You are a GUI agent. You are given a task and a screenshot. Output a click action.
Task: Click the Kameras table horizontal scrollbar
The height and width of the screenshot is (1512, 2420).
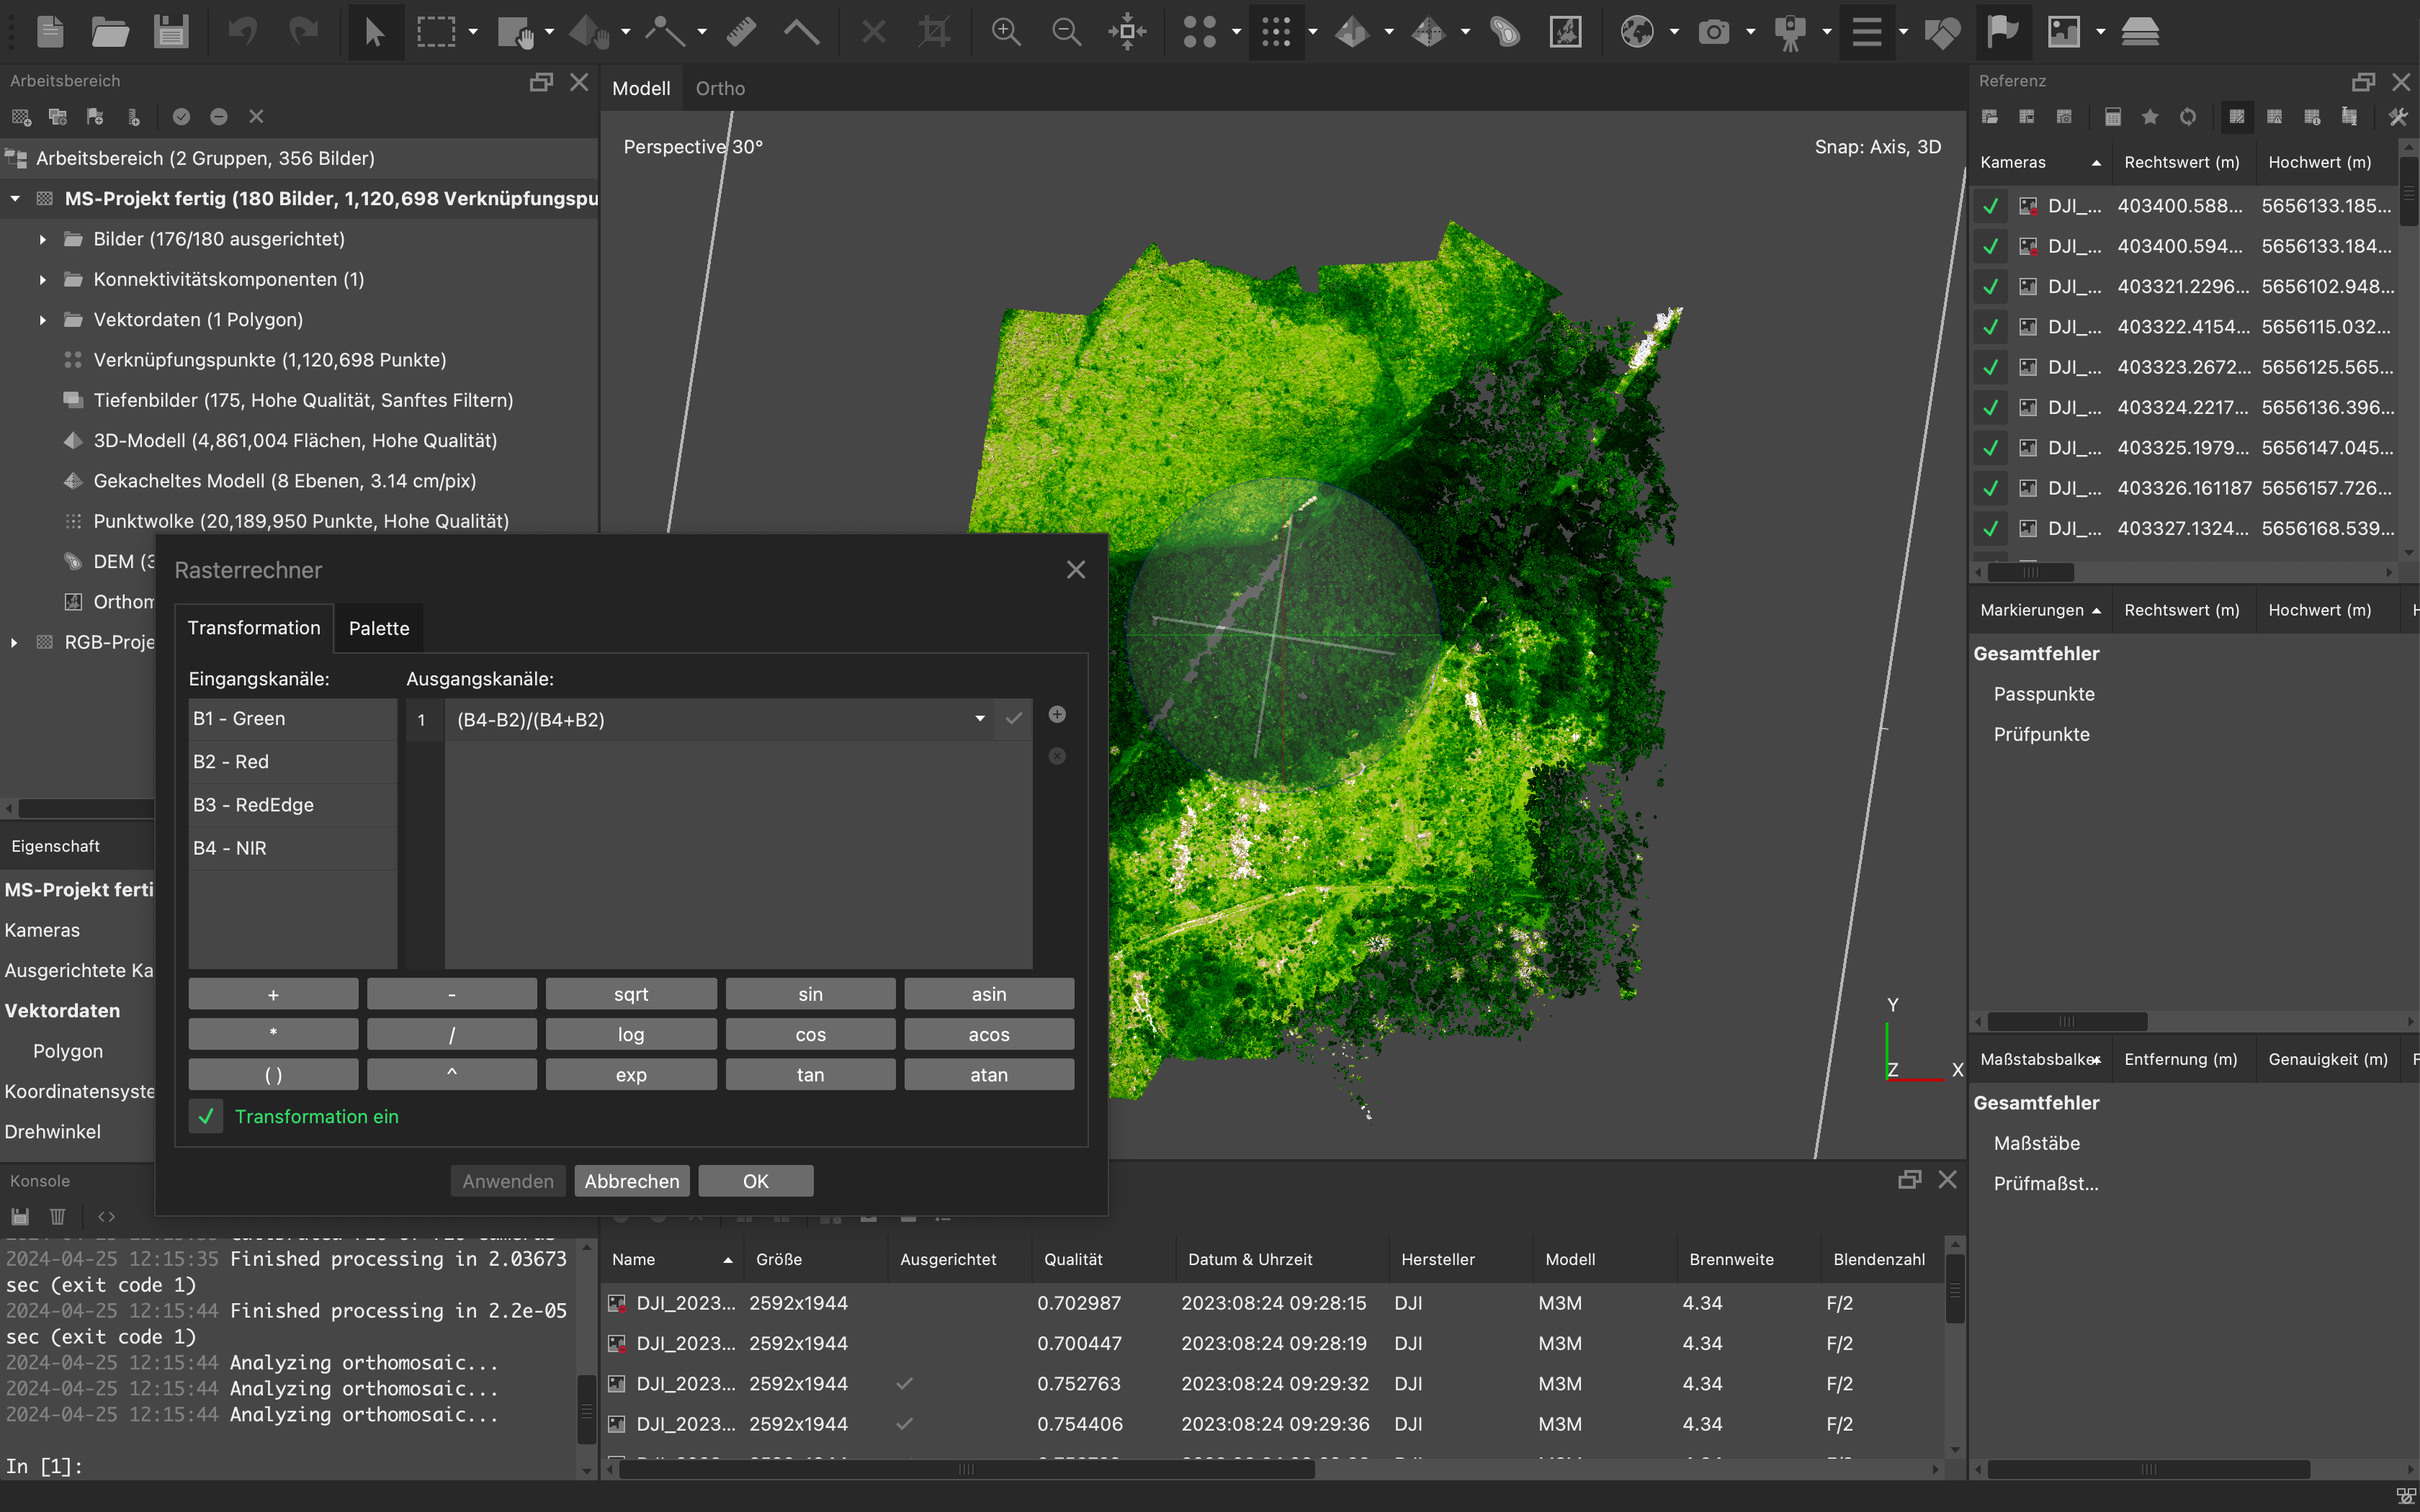2030,572
